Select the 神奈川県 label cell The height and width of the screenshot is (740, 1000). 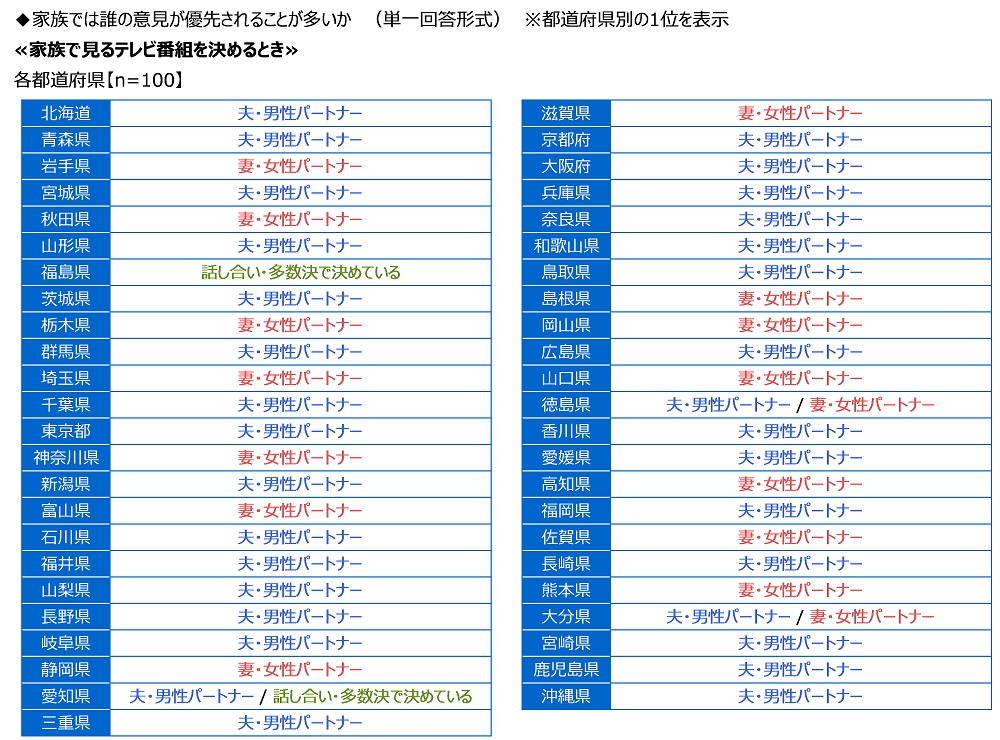pos(66,457)
